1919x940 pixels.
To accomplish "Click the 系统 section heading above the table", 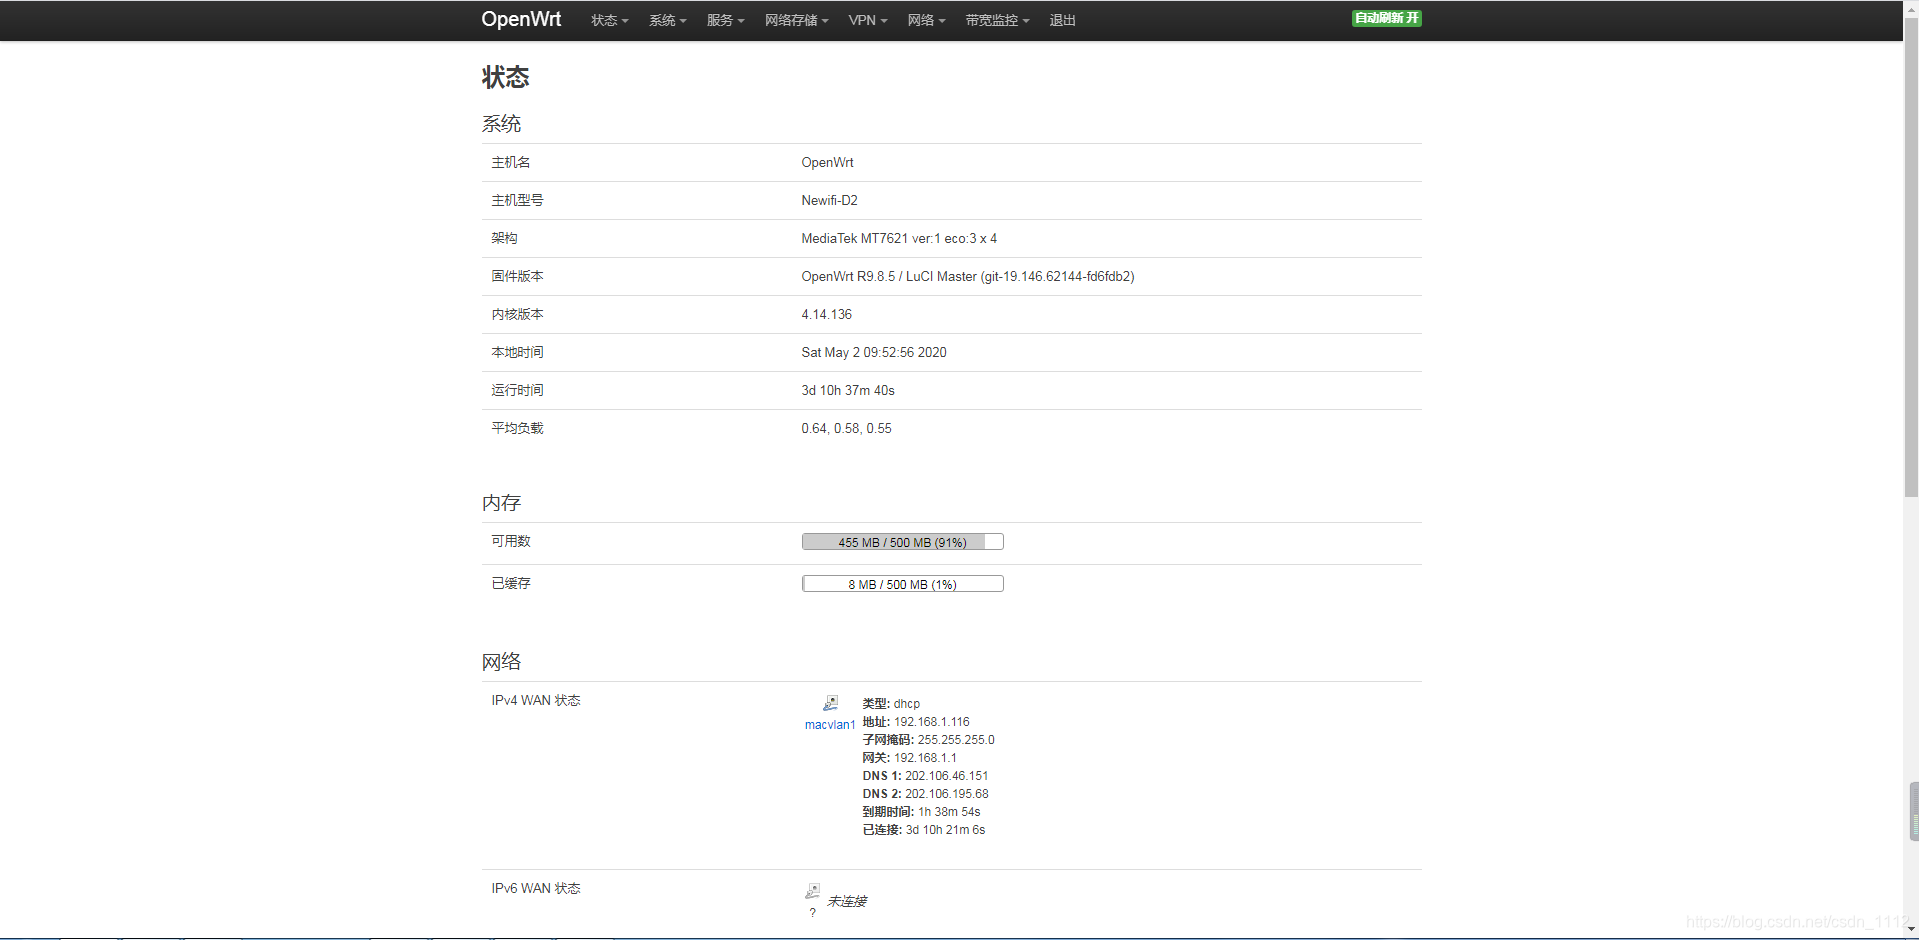I will coord(501,124).
